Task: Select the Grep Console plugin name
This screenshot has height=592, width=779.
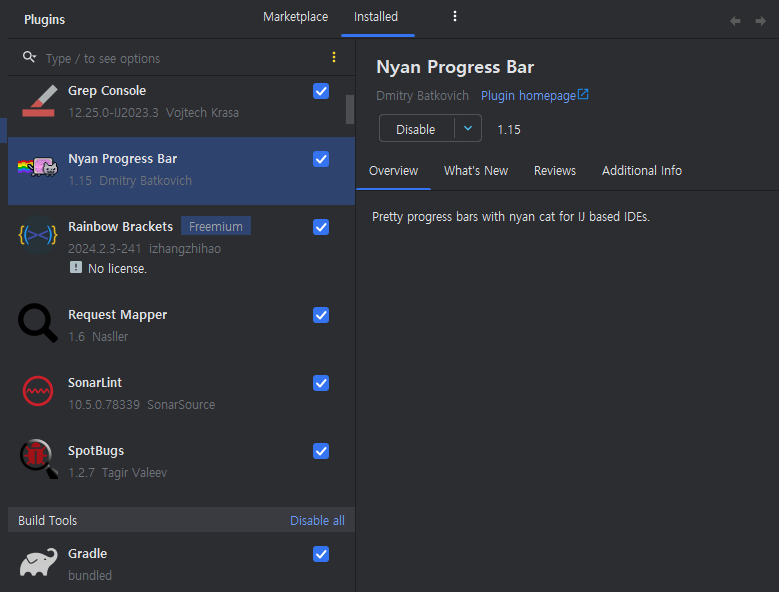Action: pos(107,91)
